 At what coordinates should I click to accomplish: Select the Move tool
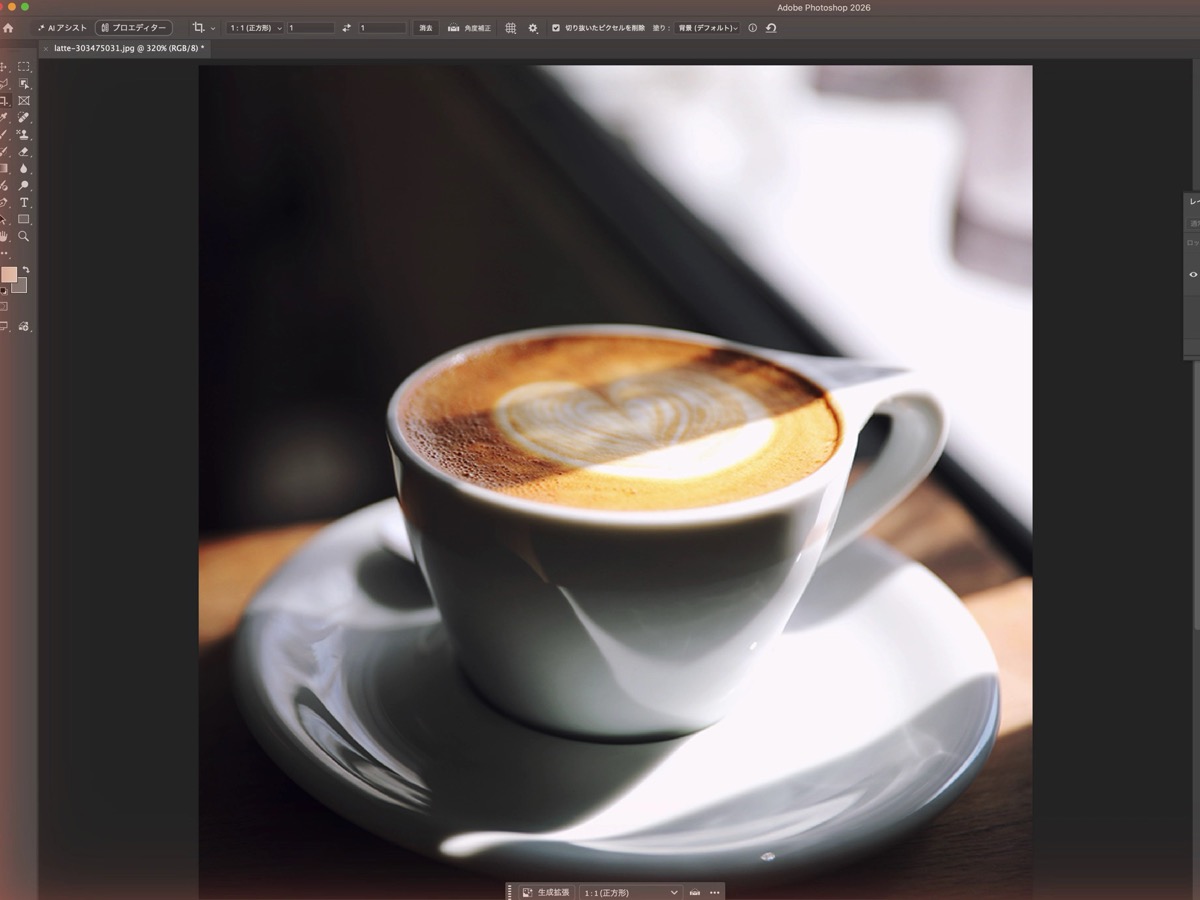(4, 67)
